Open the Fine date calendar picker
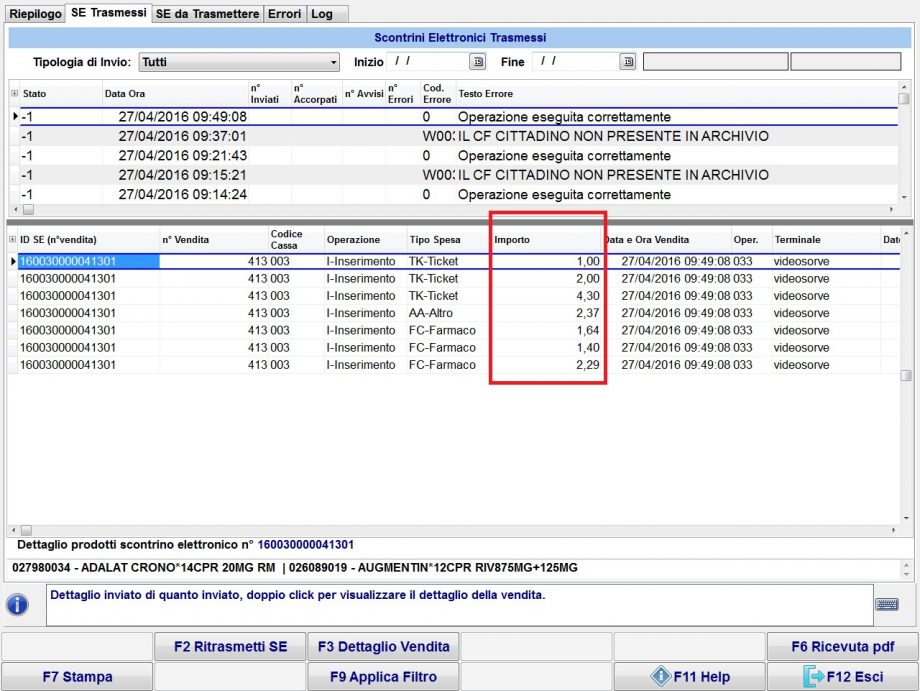 627,62
